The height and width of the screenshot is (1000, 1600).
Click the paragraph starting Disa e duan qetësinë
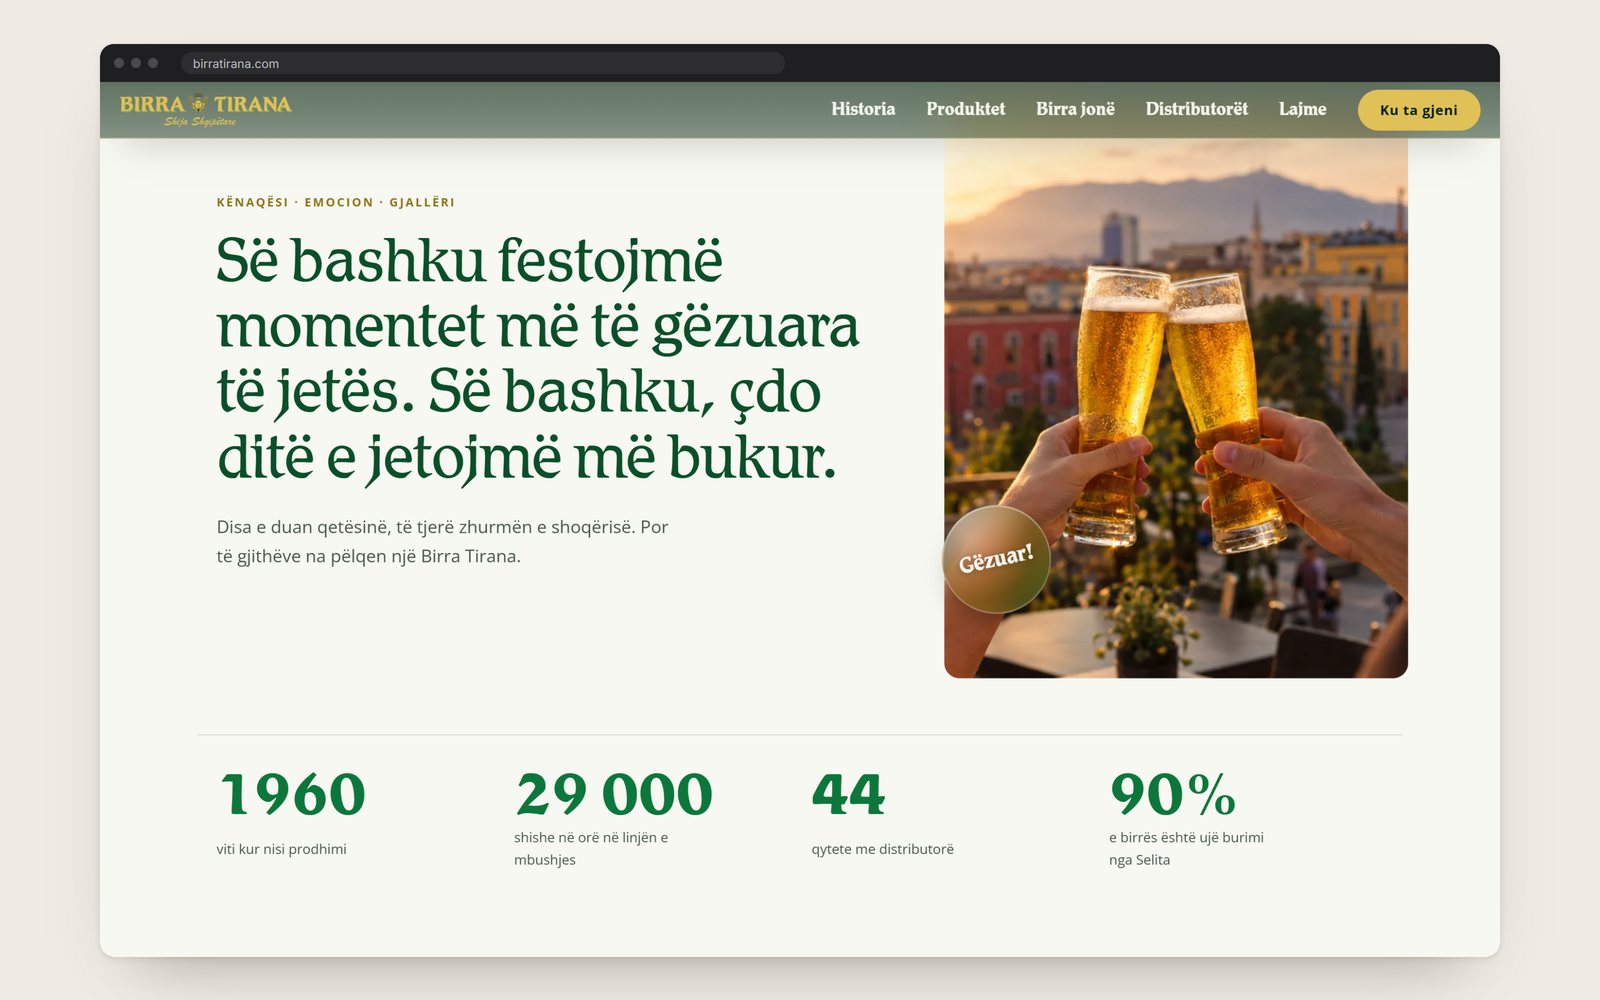(x=442, y=541)
